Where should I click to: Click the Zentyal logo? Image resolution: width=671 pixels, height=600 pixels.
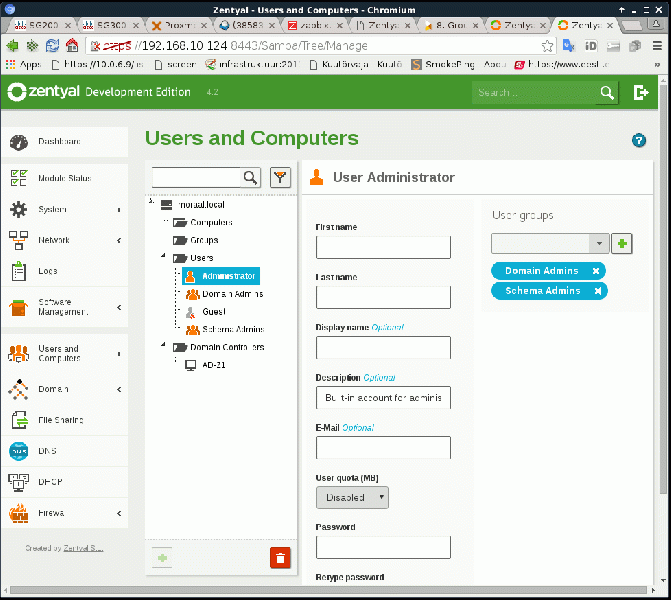pos(44,92)
